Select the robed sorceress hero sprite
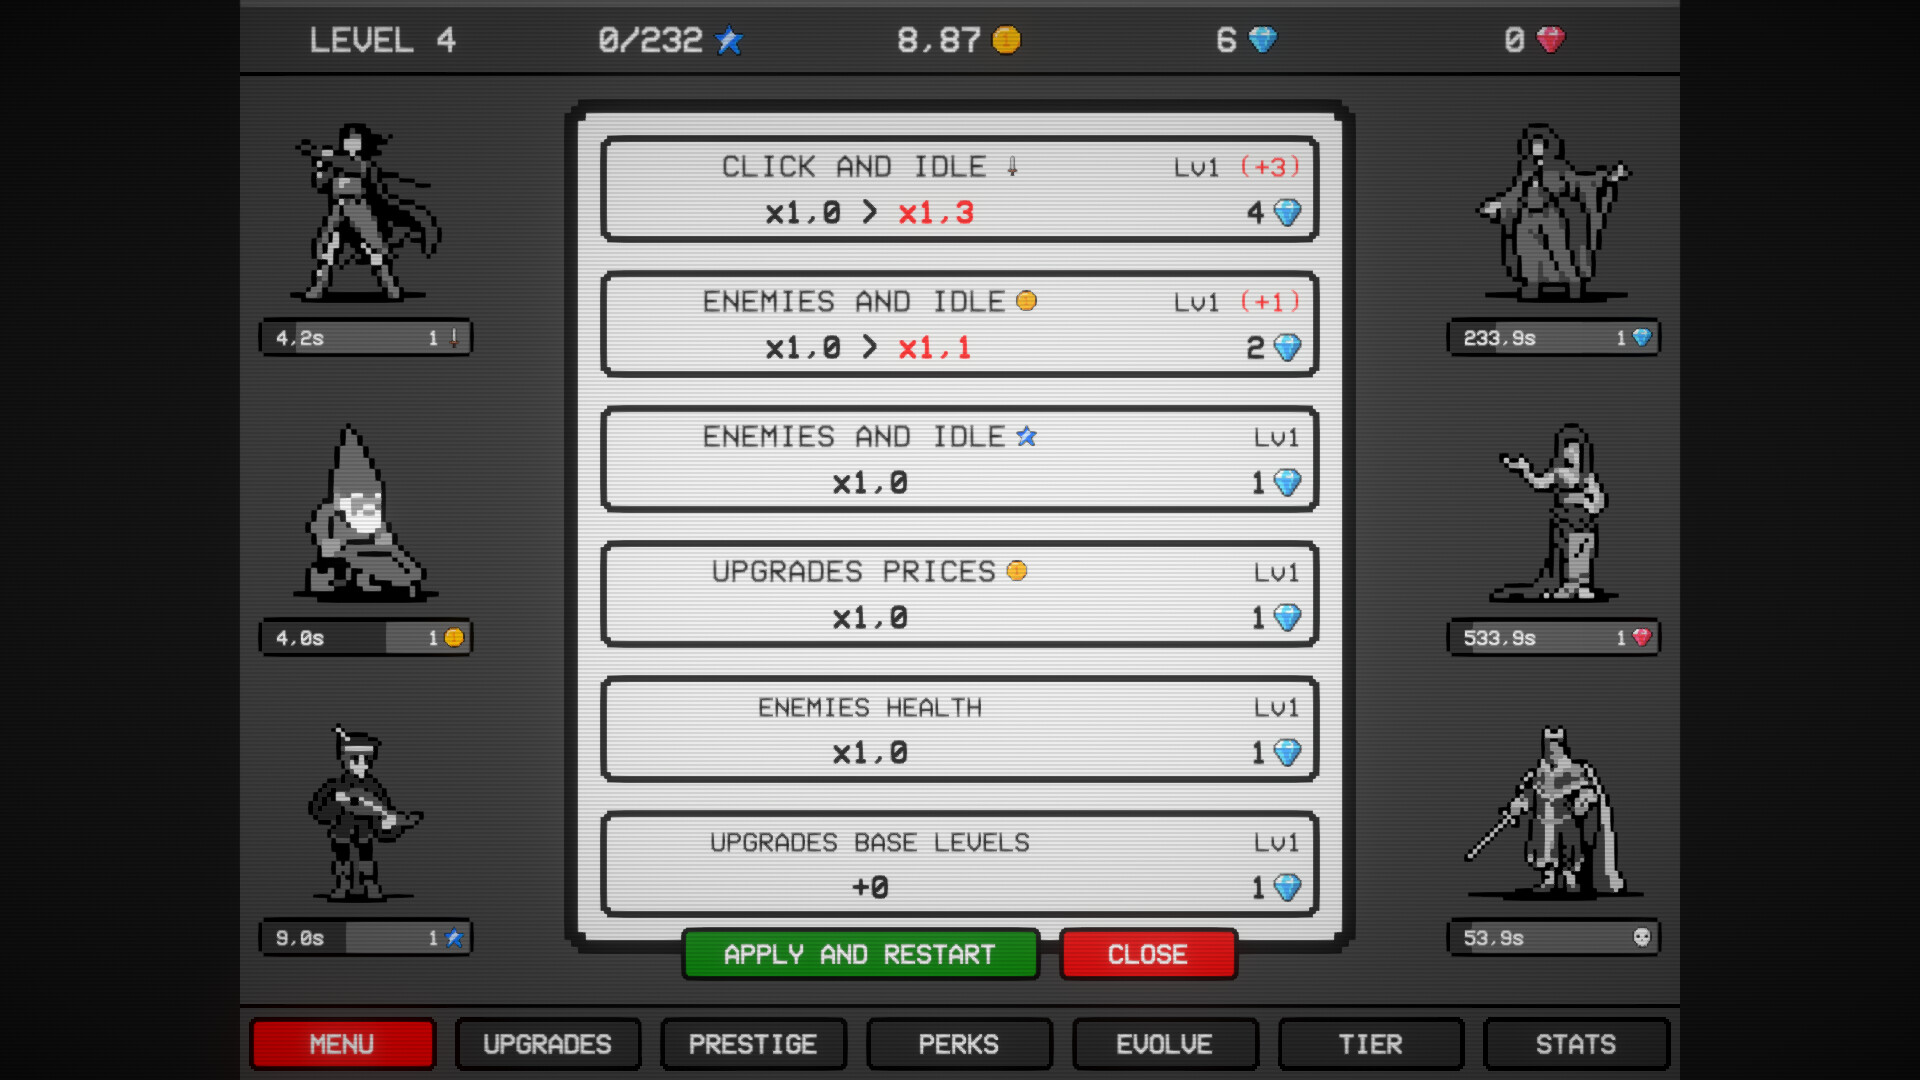 point(1554,212)
